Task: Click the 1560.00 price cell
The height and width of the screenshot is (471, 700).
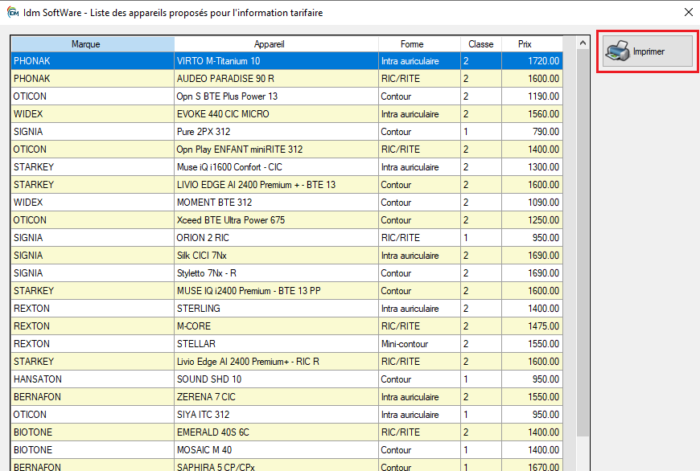Action: (x=532, y=114)
